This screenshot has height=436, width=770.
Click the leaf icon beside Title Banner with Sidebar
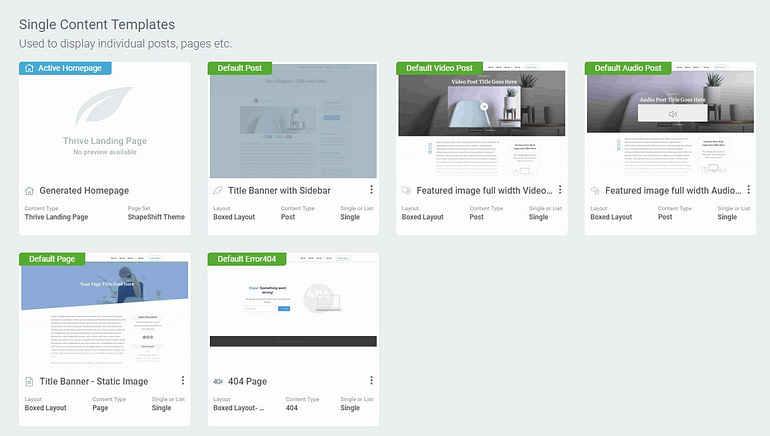click(218, 190)
